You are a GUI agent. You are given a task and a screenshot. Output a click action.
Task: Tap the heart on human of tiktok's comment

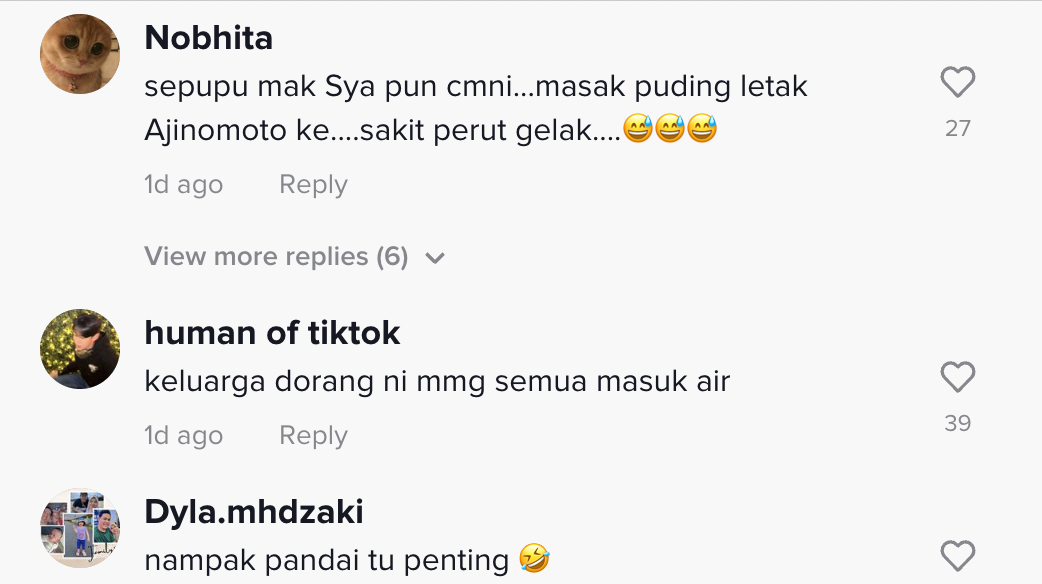958,377
